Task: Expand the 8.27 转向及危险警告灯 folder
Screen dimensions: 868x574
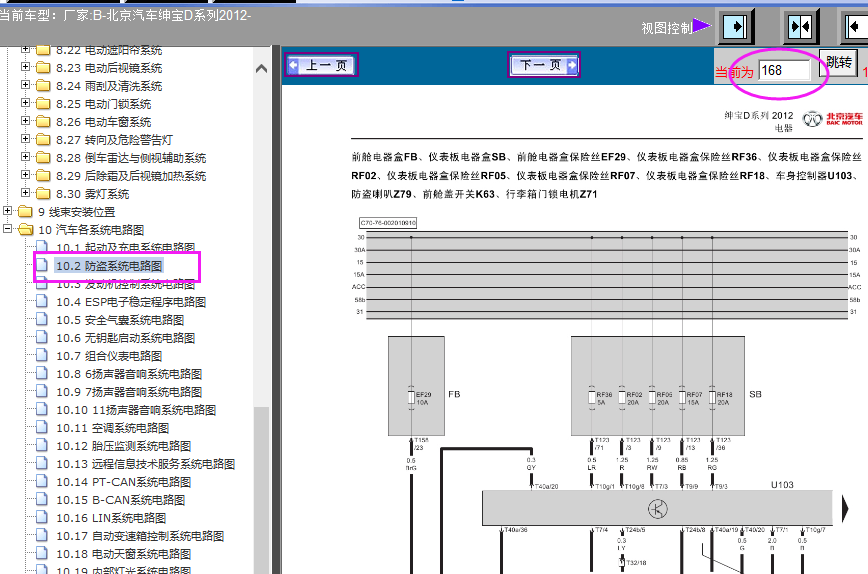Action: pyautogui.click(x=25, y=139)
